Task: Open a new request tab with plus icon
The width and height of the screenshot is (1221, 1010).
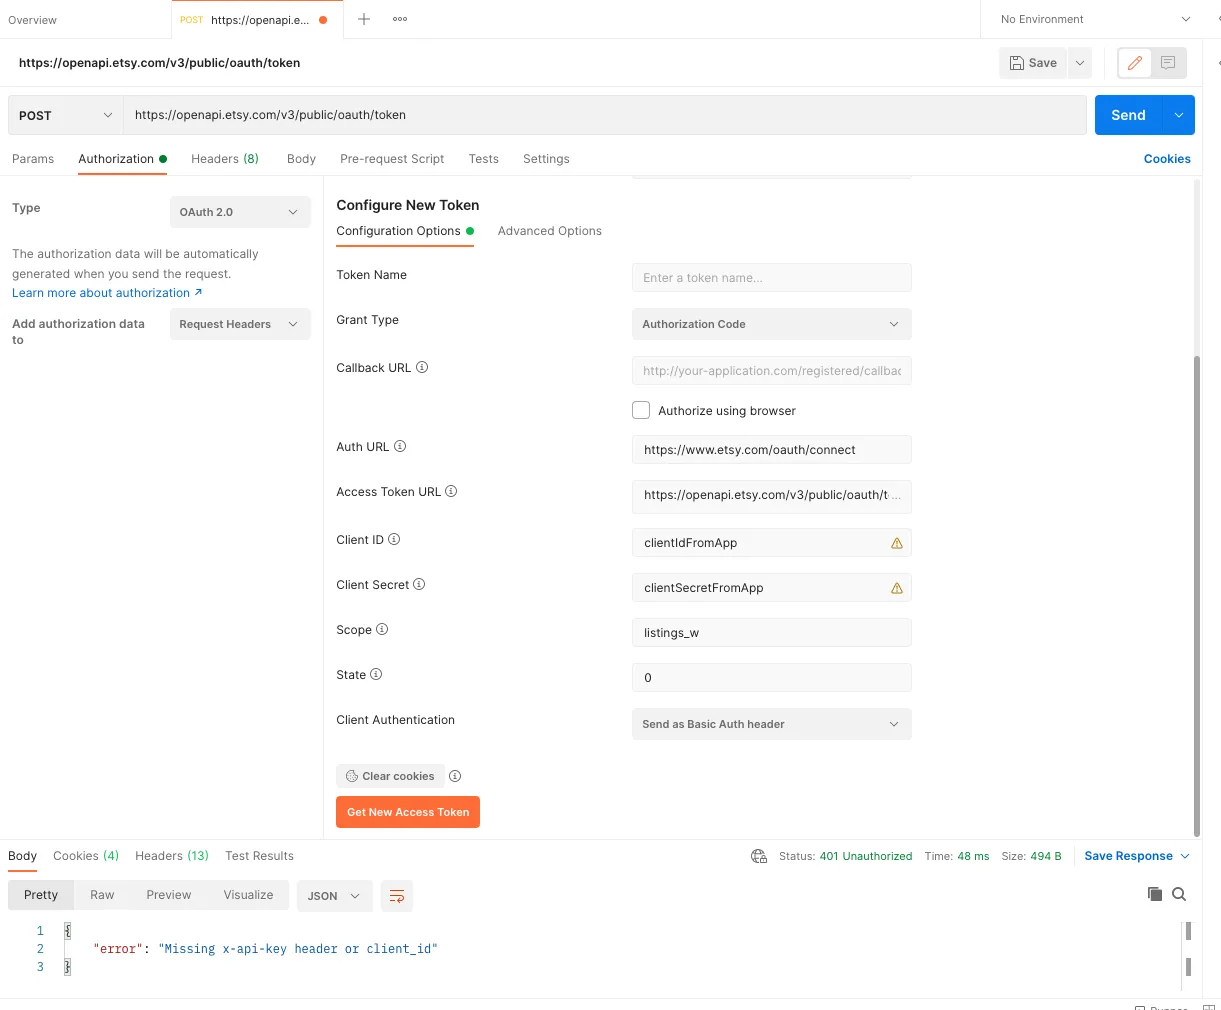Action: click(x=364, y=19)
